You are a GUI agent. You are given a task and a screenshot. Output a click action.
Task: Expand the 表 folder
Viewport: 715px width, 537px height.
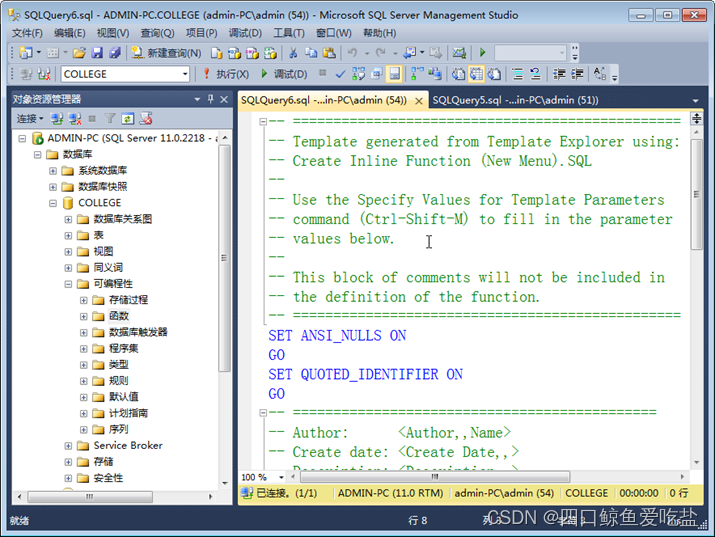pos(68,236)
